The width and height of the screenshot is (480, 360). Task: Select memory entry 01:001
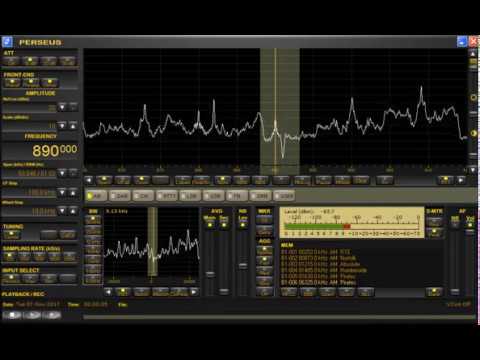tap(316, 252)
